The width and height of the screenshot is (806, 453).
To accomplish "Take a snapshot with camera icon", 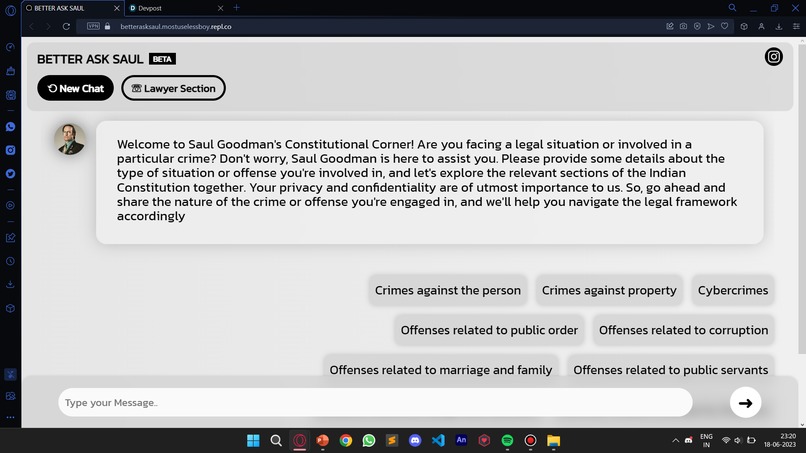I will (x=683, y=26).
